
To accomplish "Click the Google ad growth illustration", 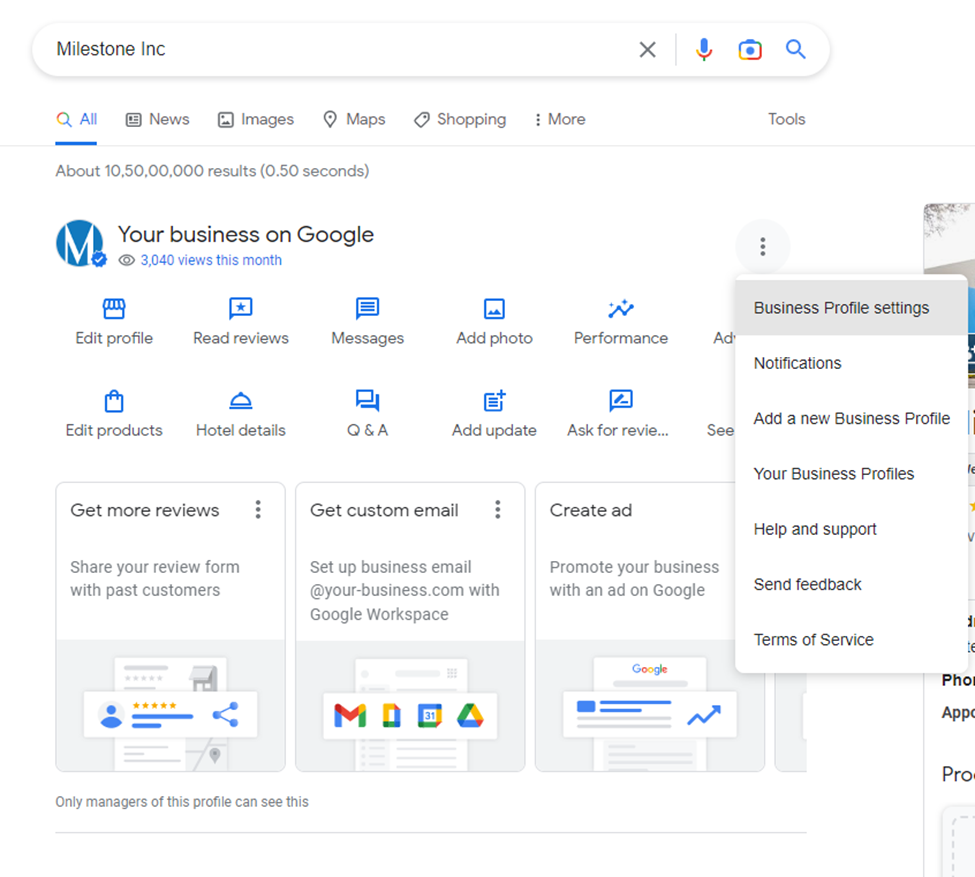I will (x=650, y=706).
